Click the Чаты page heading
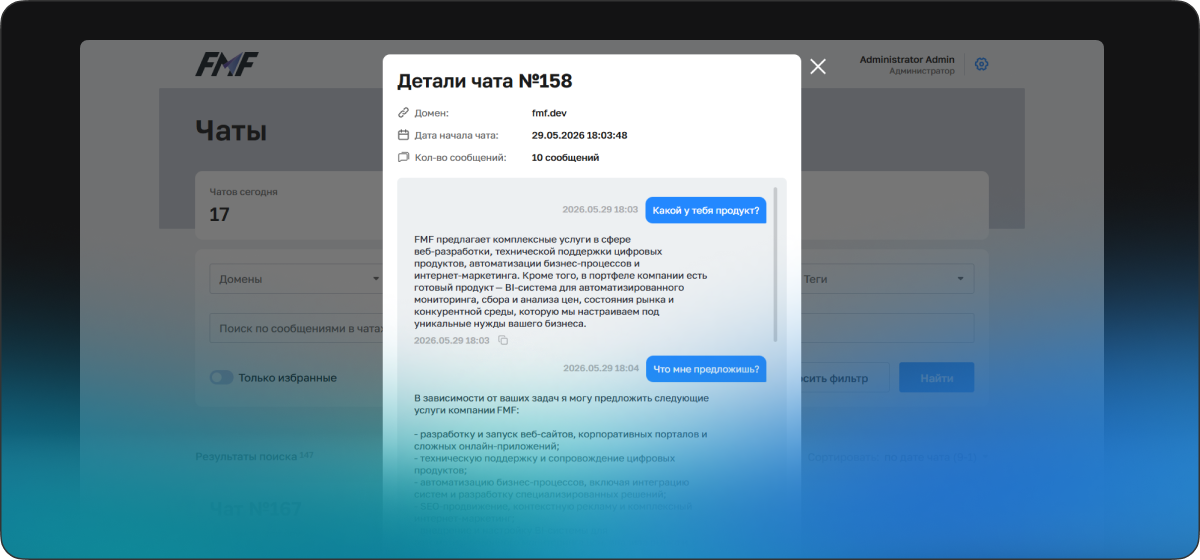This screenshot has height=560, width=1200. 231,130
